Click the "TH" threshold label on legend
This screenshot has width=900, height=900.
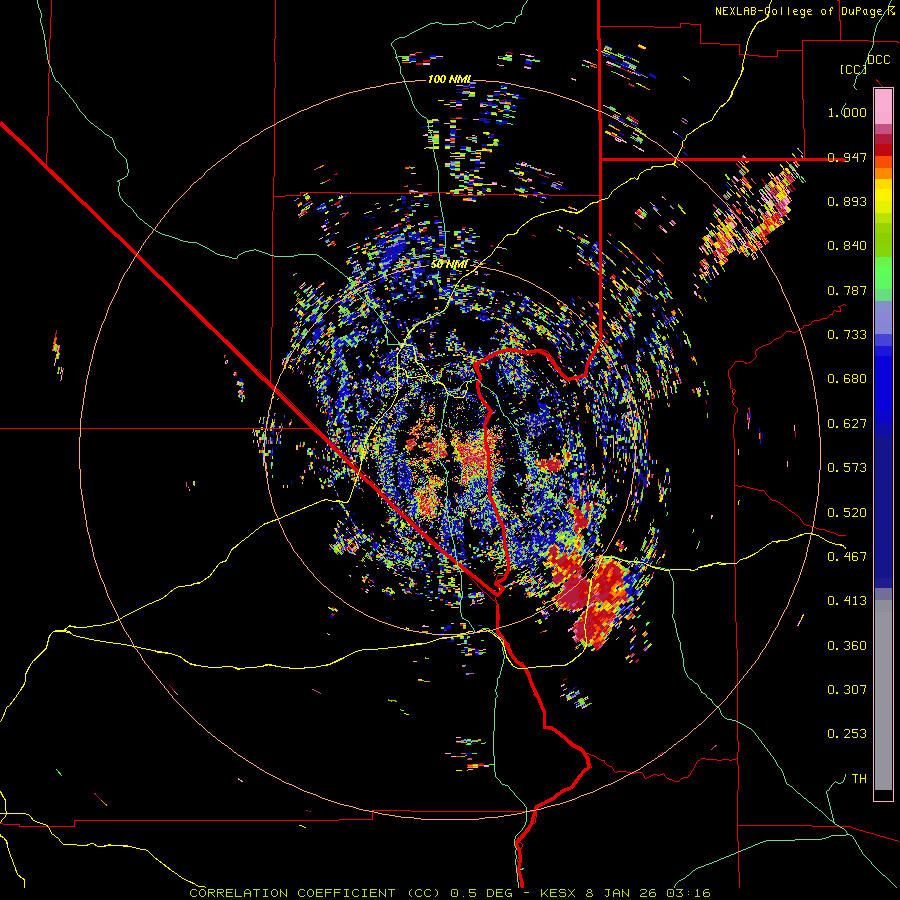(859, 779)
